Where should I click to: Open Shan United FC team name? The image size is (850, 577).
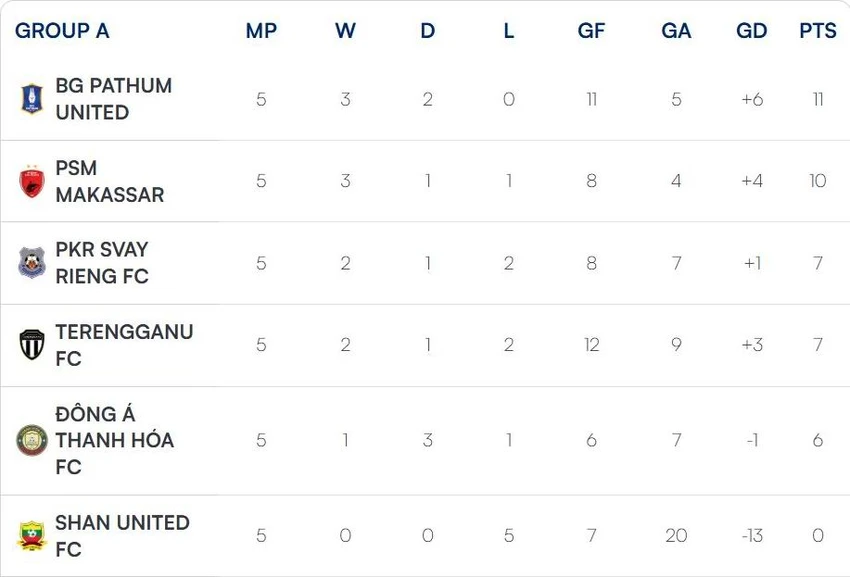tap(123, 536)
